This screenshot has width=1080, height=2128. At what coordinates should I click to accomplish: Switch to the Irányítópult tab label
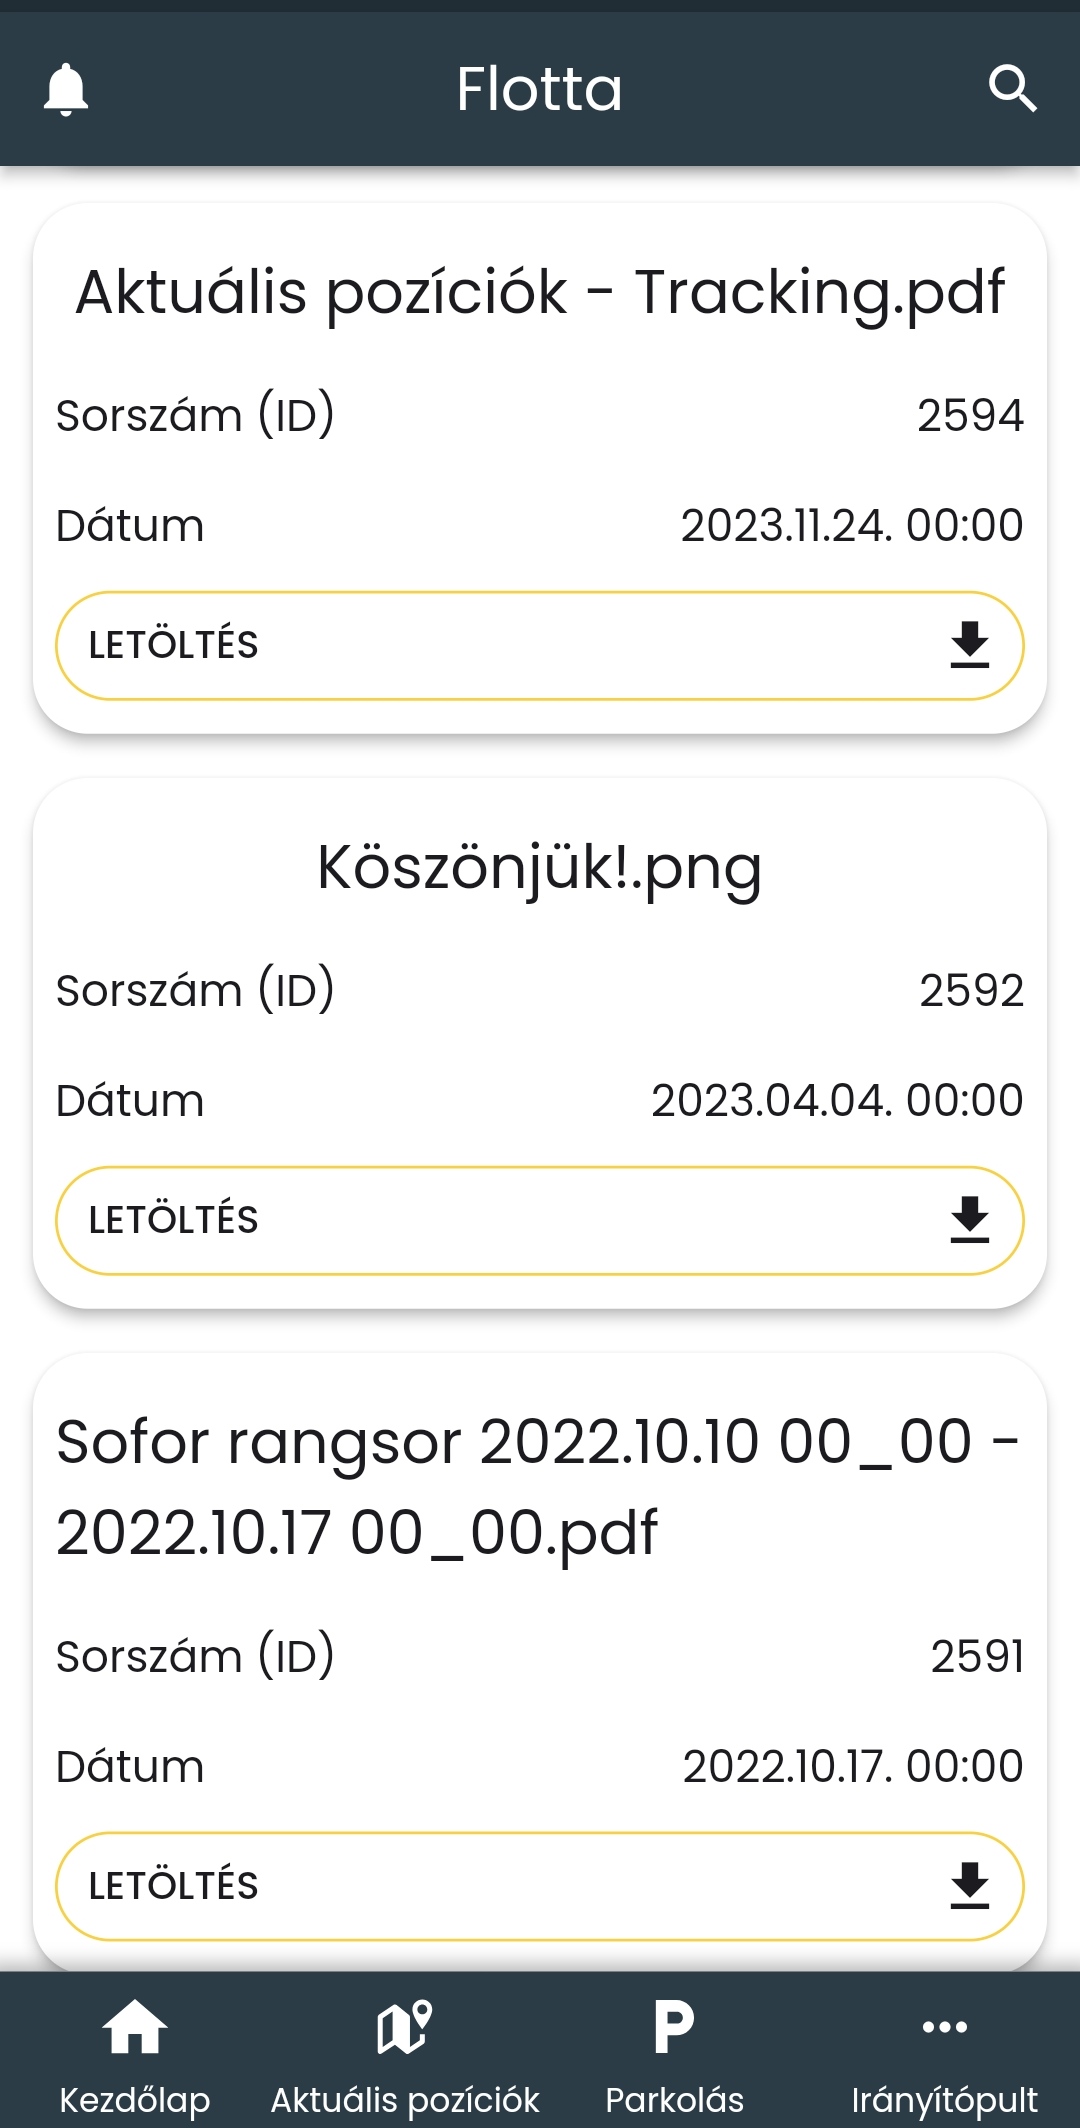click(x=944, y=2099)
